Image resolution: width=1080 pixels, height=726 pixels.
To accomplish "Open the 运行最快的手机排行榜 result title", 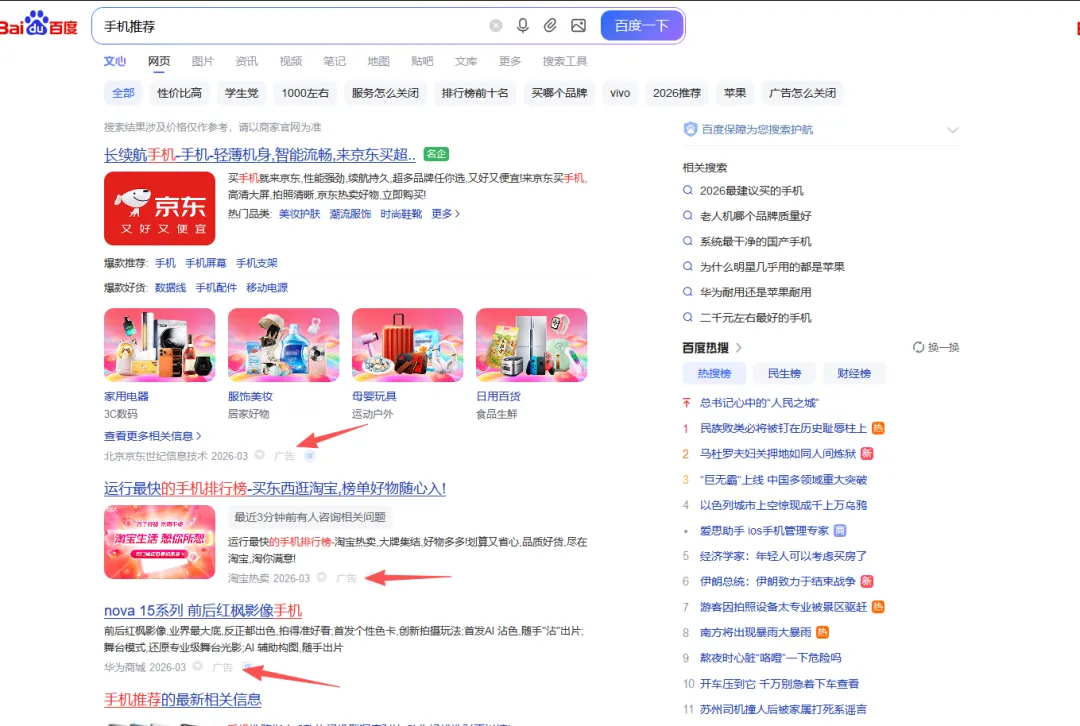I will click(275, 489).
